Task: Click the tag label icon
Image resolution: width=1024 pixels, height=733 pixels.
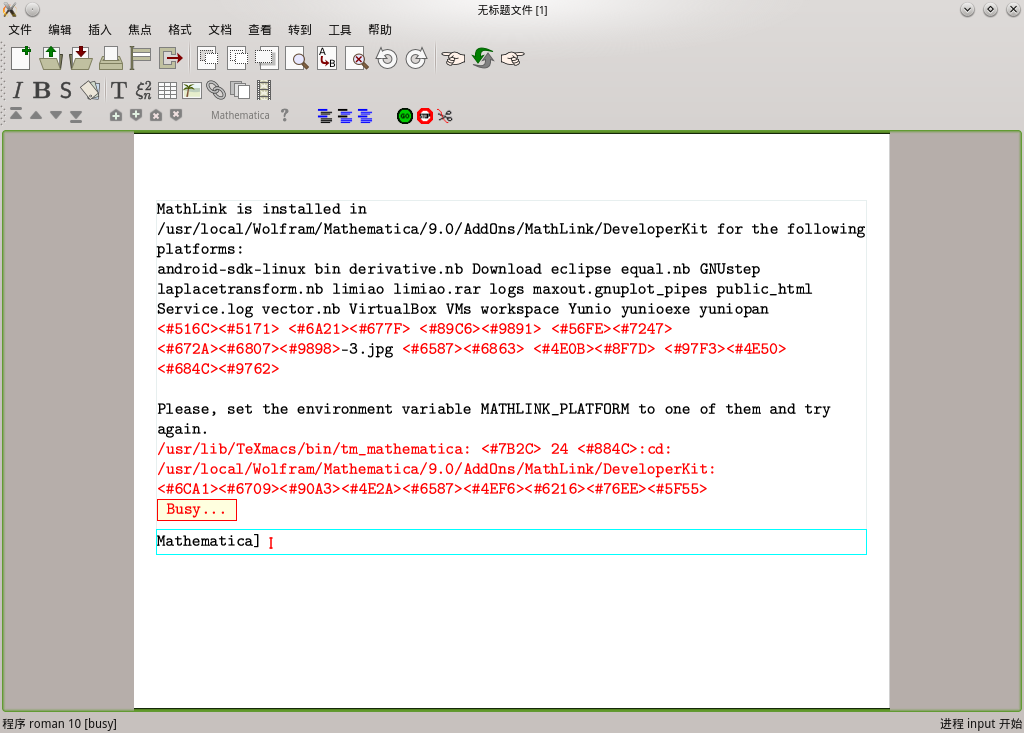Action: coord(90,90)
